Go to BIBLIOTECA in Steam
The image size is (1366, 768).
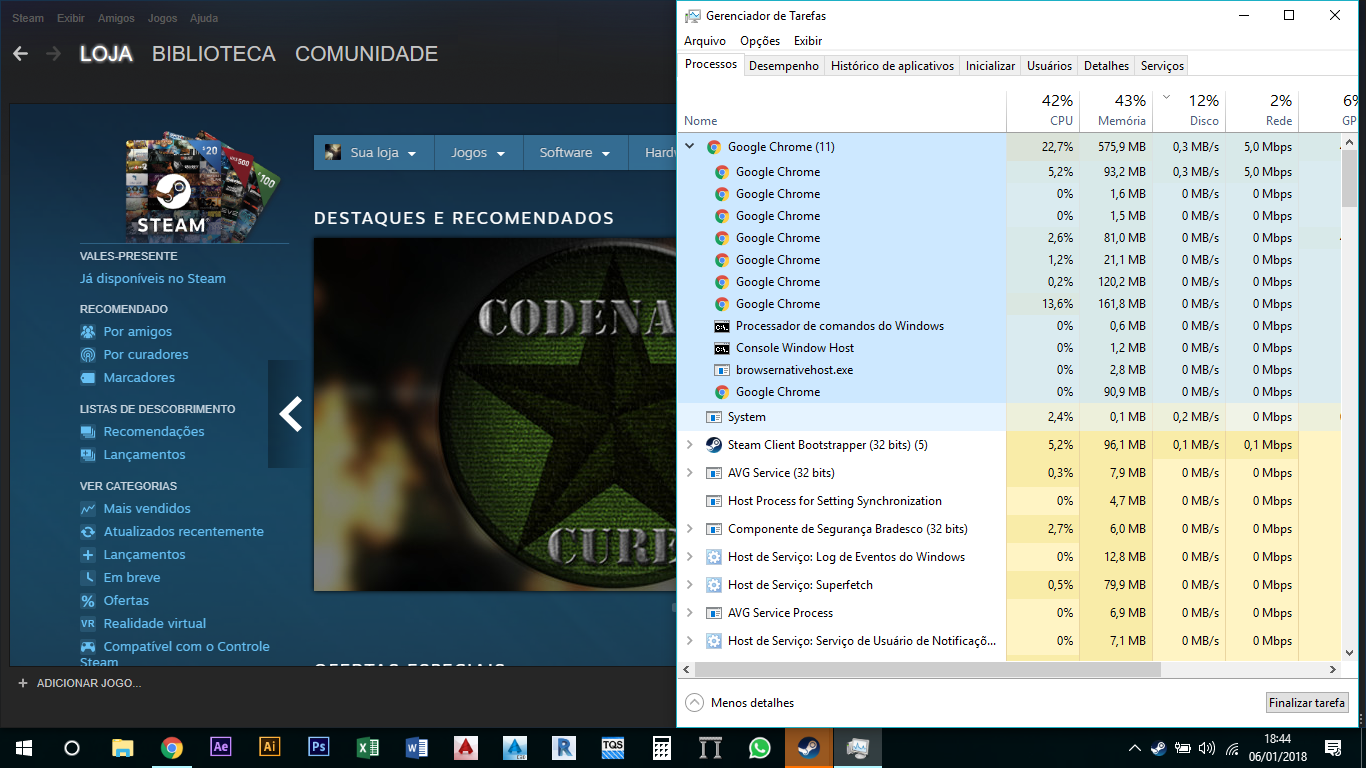(x=214, y=54)
